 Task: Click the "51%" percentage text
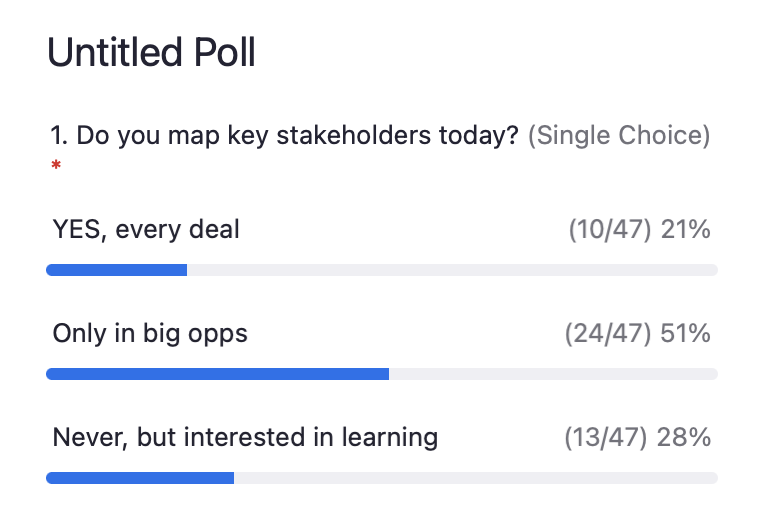coord(685,333)
